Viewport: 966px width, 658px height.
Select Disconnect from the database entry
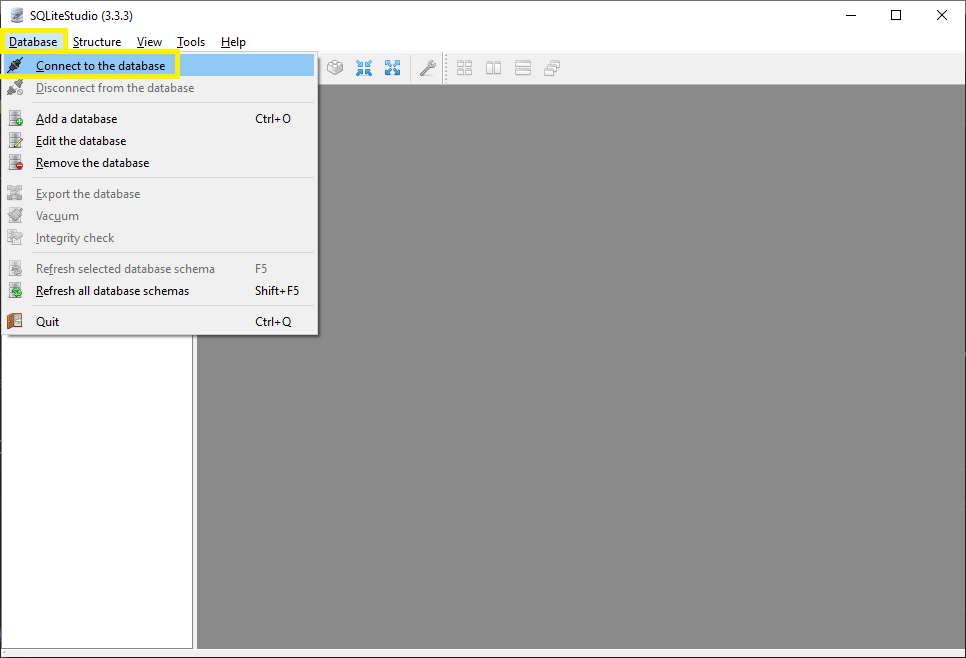click(x=159, y=88)
